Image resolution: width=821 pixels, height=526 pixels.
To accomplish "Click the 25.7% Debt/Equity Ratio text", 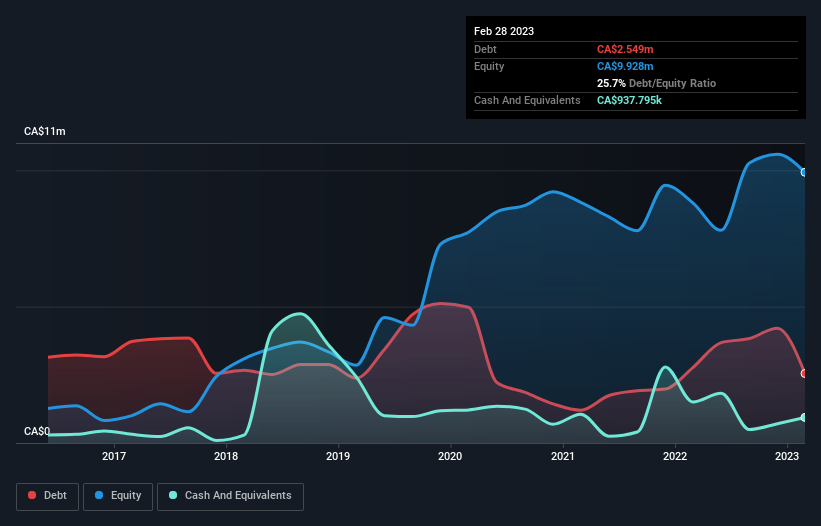I will 656,83.
